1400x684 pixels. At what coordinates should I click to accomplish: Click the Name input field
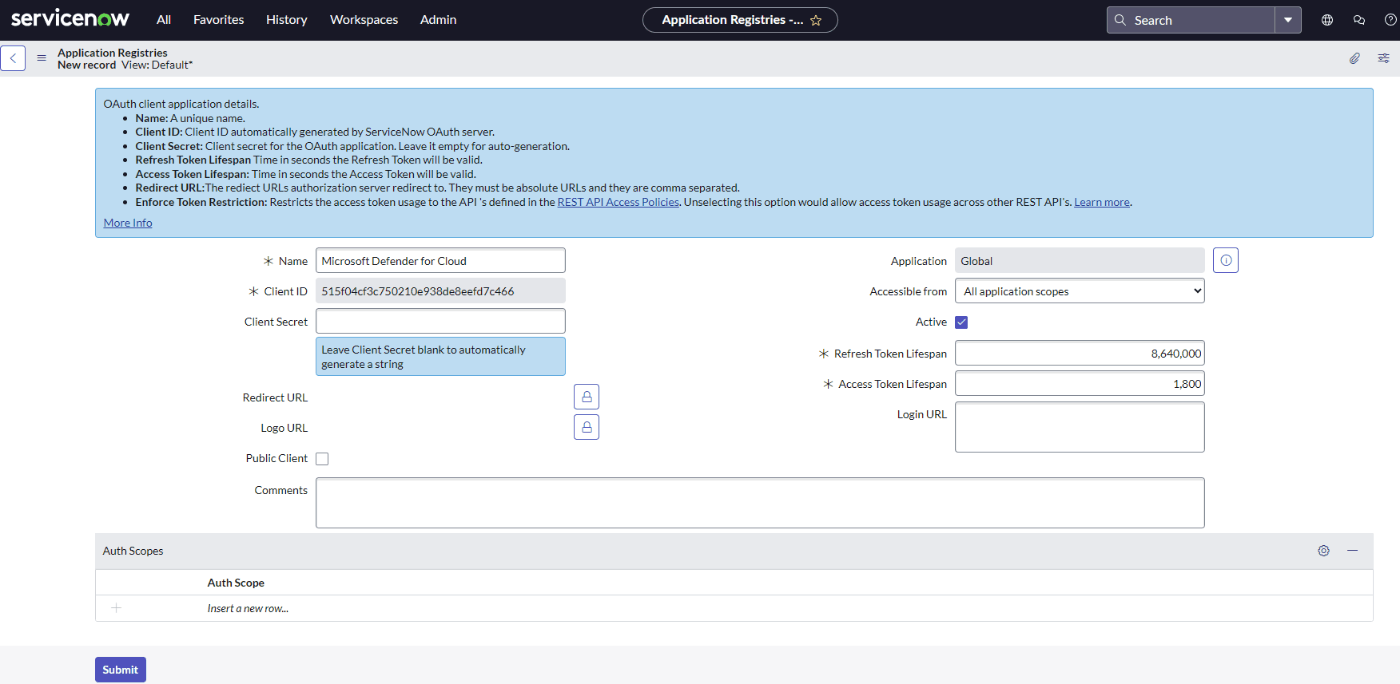[x=441, y=261]
